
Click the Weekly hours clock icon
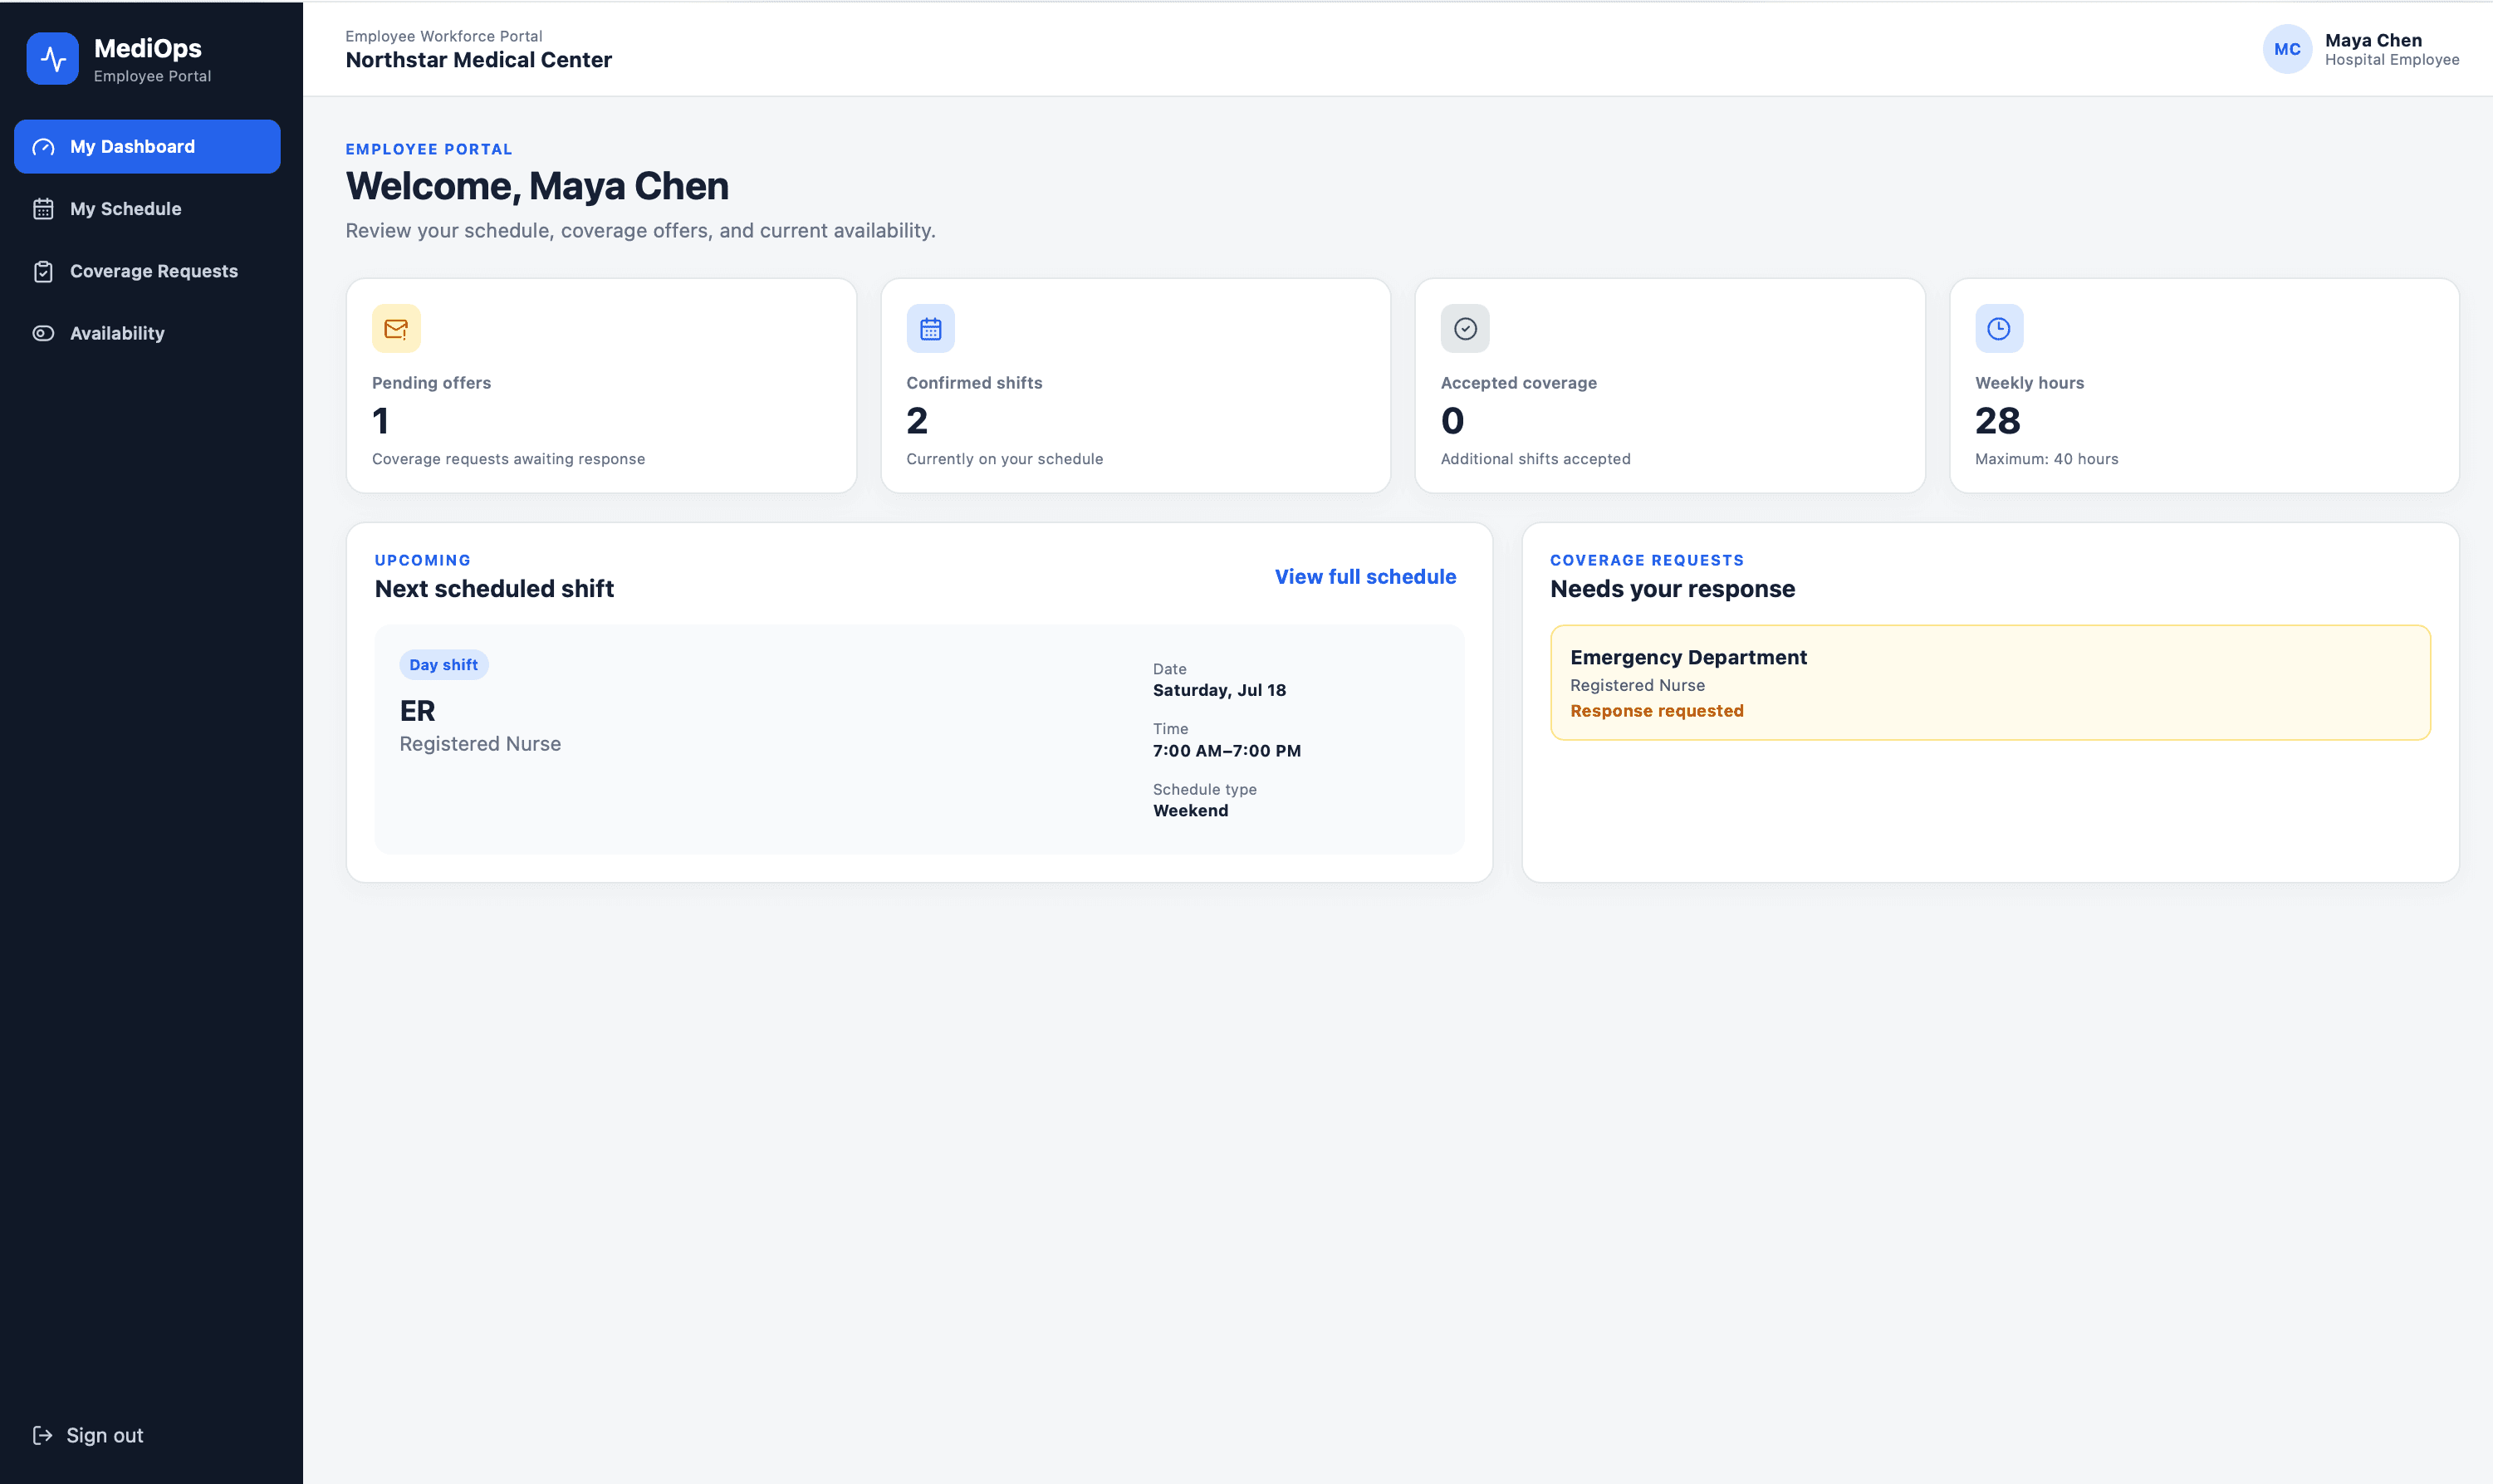[x=1999, y=328]
